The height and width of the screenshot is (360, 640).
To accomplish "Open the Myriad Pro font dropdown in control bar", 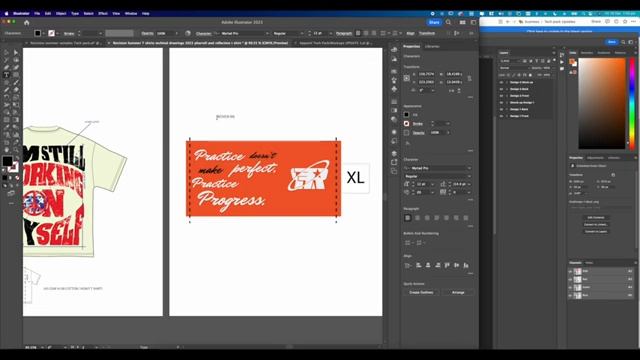I will pos(267,33).
